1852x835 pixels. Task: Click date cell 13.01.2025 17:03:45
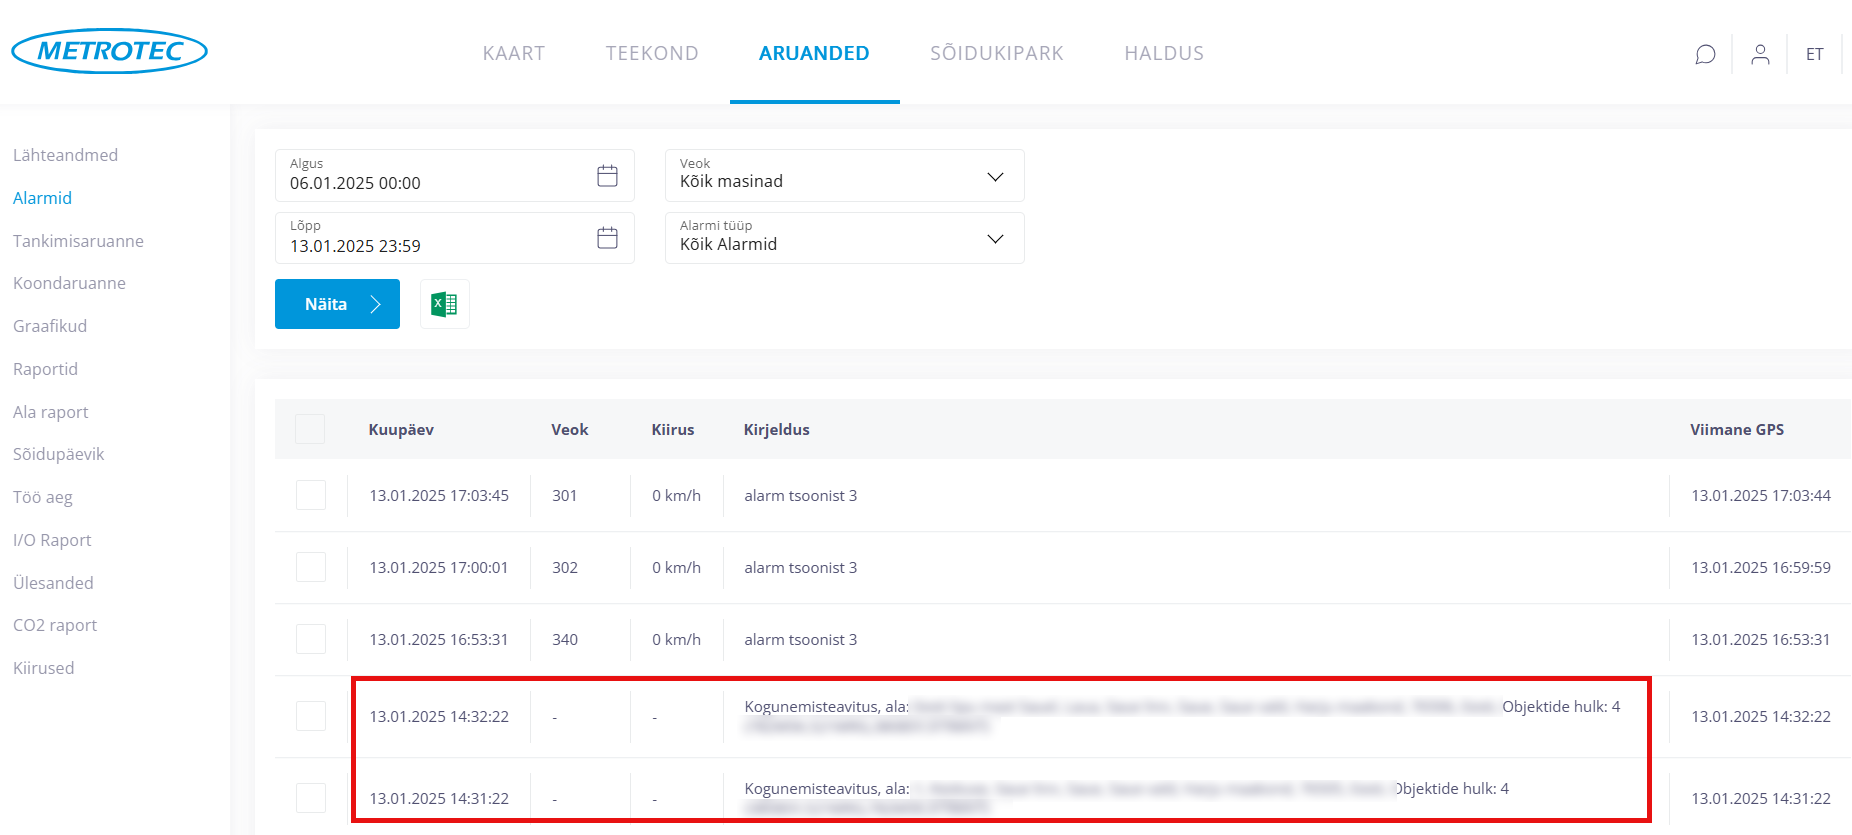point(439,495)
